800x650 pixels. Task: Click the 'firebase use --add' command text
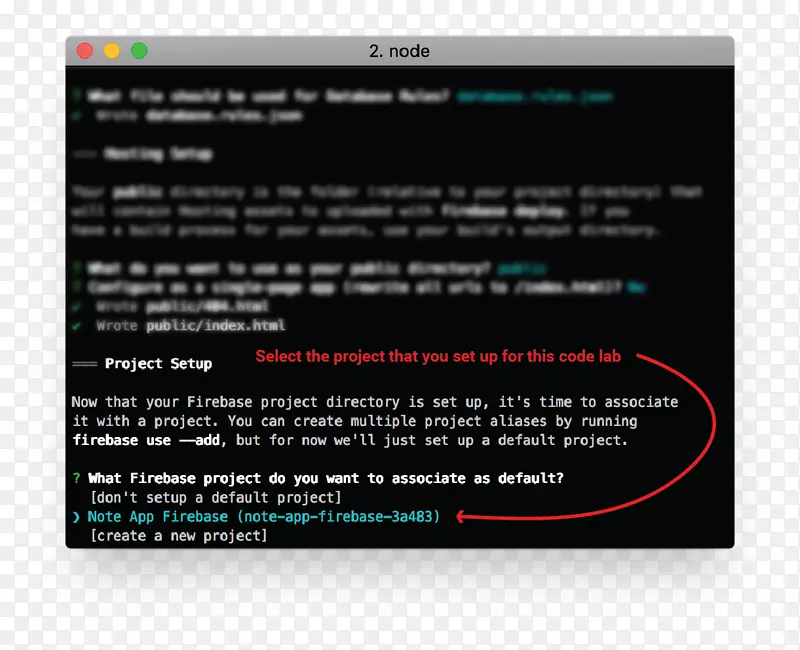pos(147,440)
